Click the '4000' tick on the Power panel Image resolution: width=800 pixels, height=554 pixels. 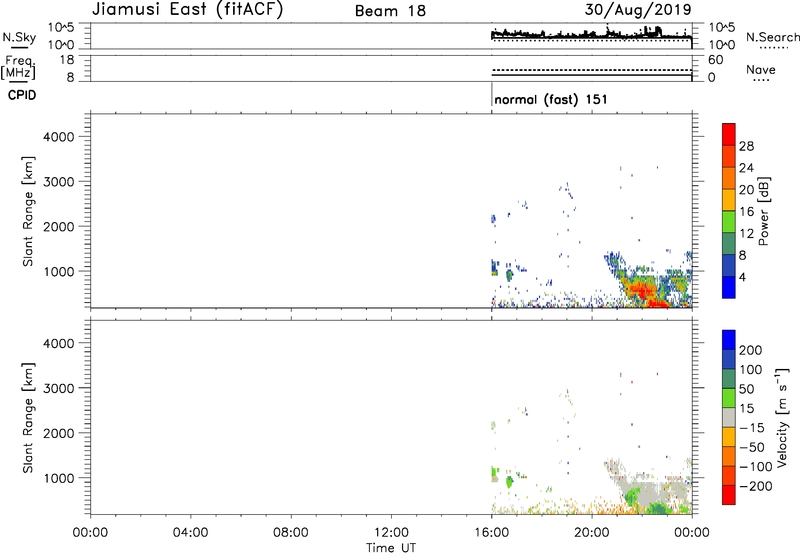pos(58,137)
